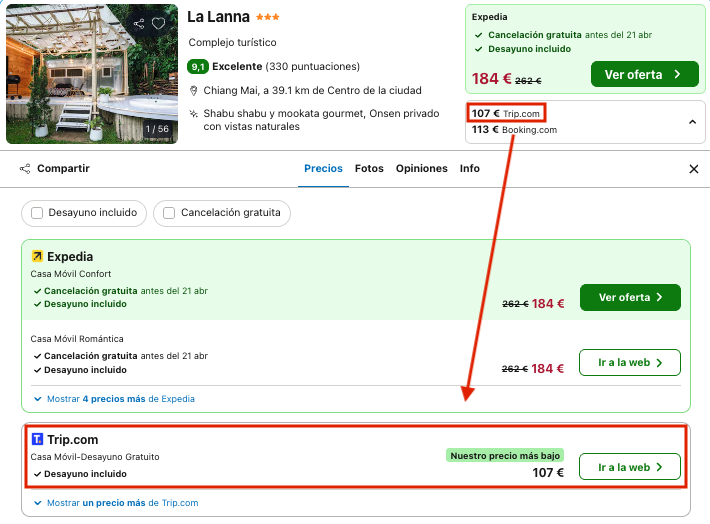Image resolution: width=710 pixels, height=524 pixels.
Task: Check the Cancelación gratuita filter
Action: [x=170, y=213]
